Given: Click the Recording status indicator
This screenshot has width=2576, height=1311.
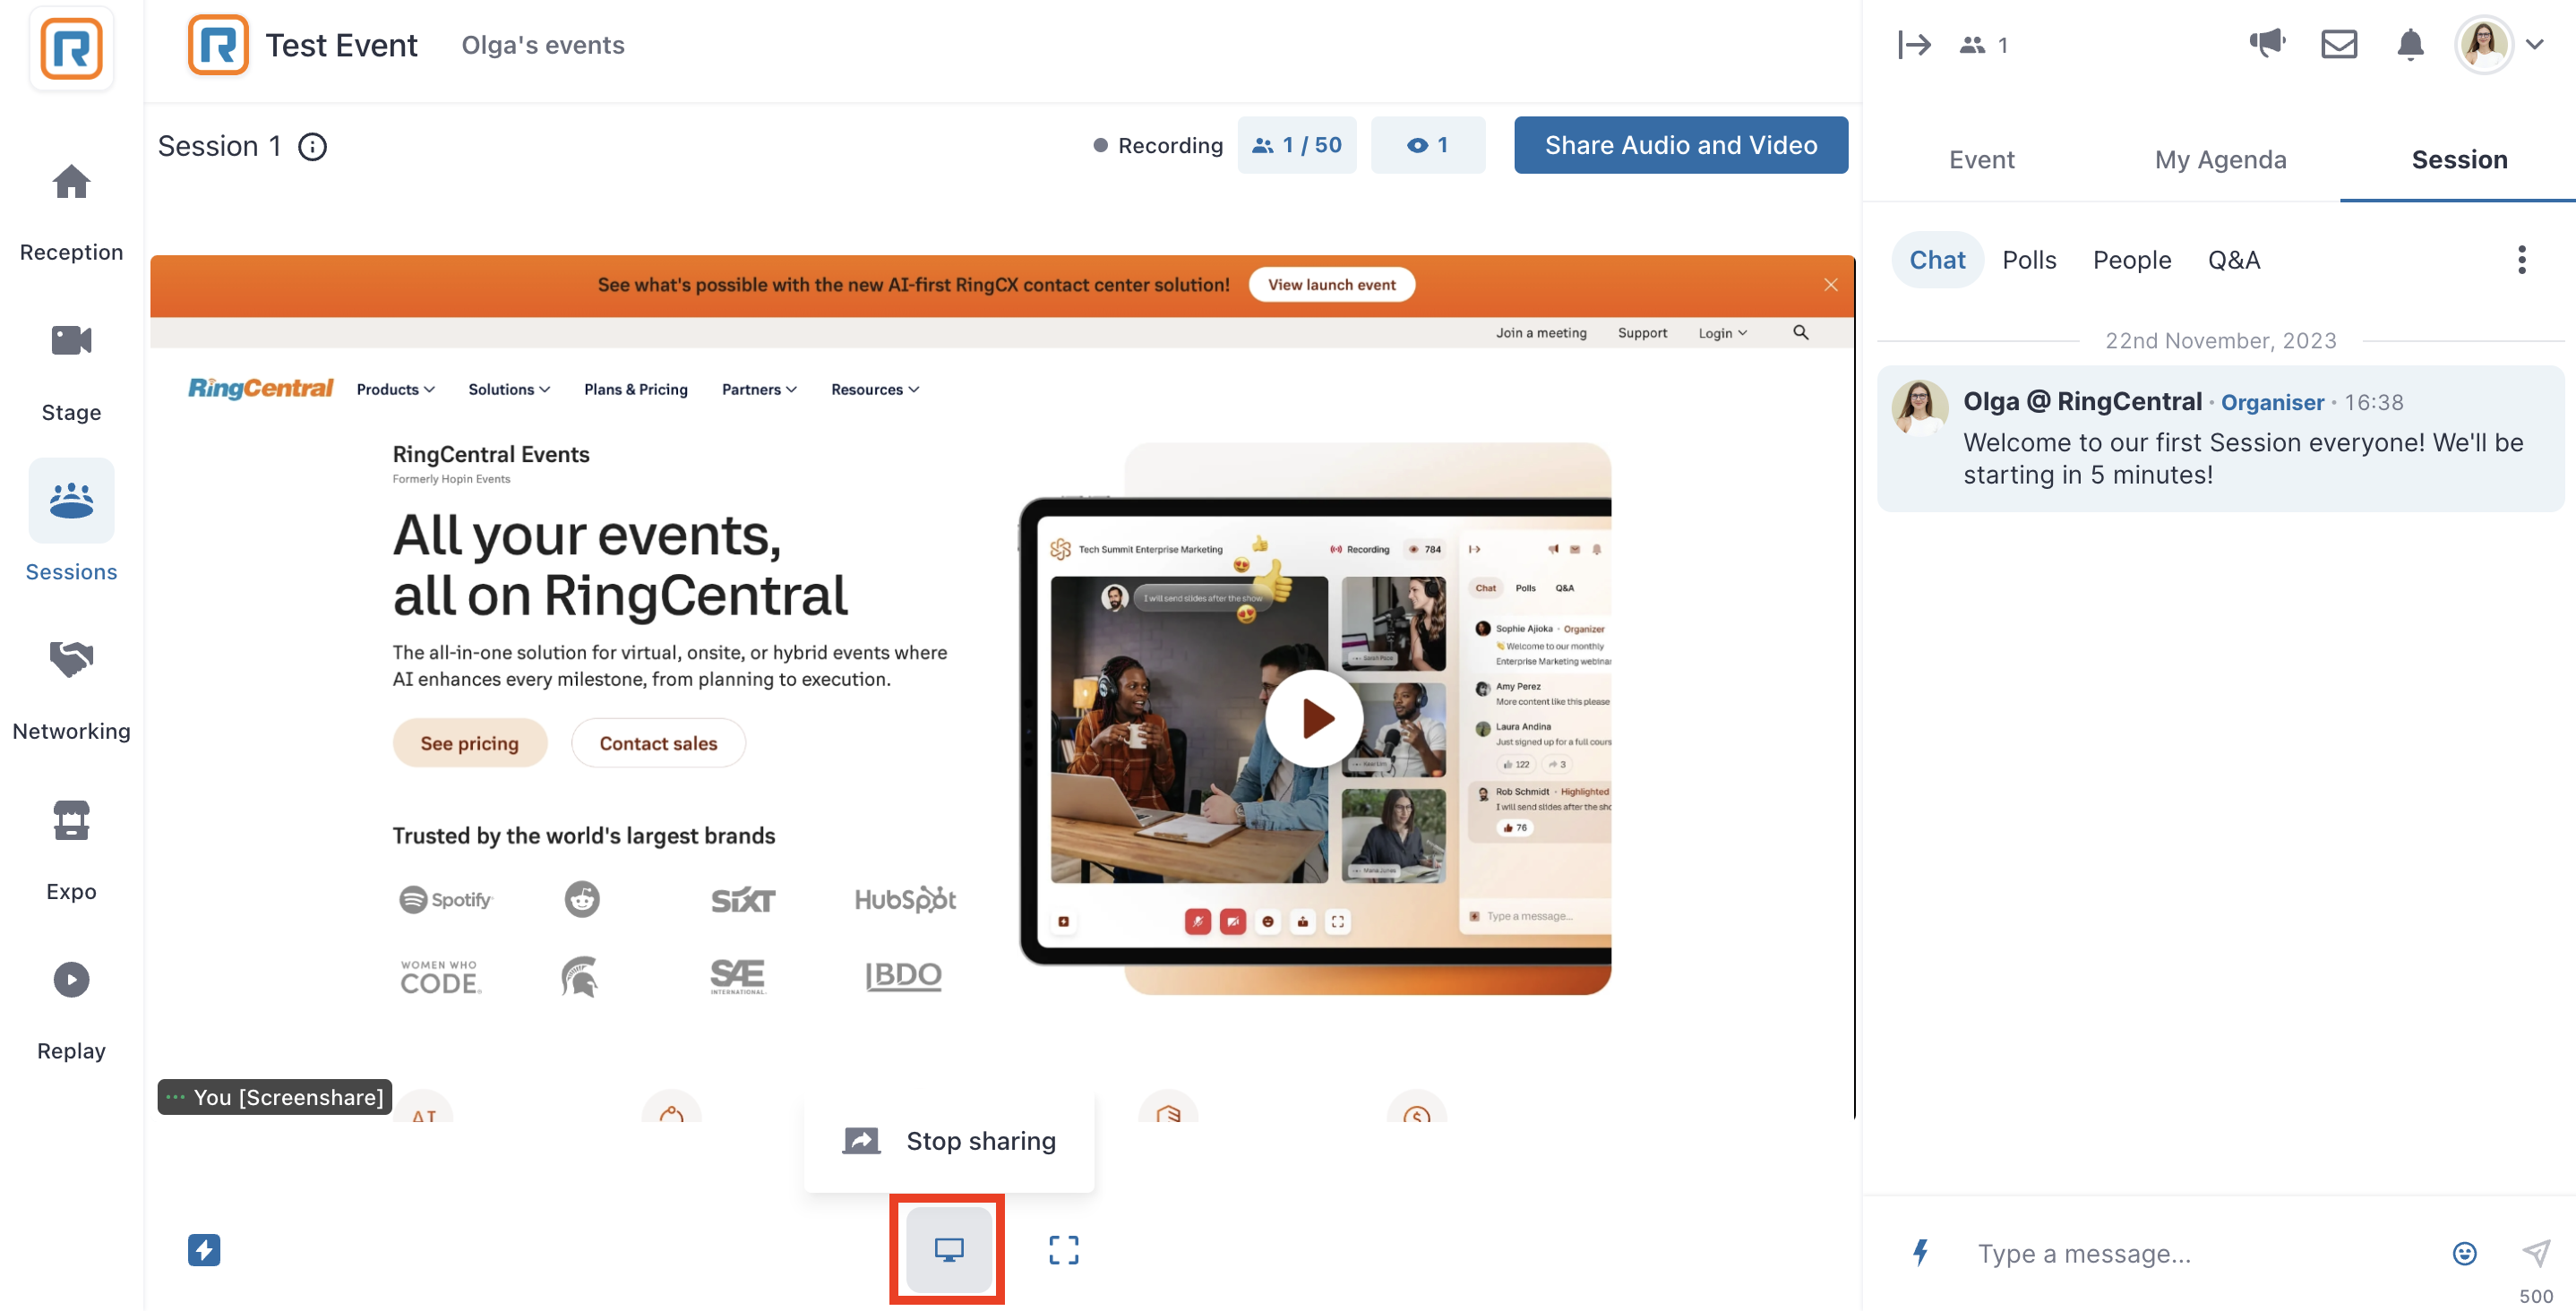Looking at the screenshot, I should click(x=1157, y=146).
